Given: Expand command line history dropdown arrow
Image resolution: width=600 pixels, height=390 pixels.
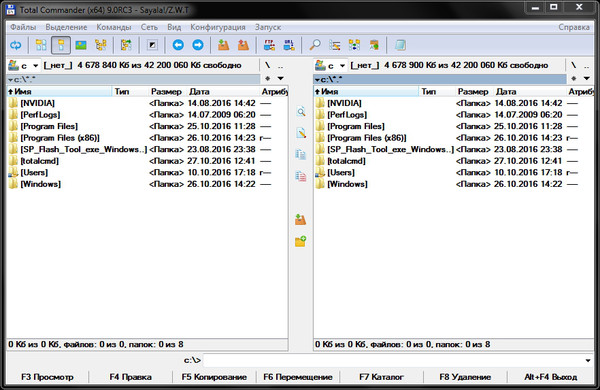Looking at the screenshot, I should [588, 360].
